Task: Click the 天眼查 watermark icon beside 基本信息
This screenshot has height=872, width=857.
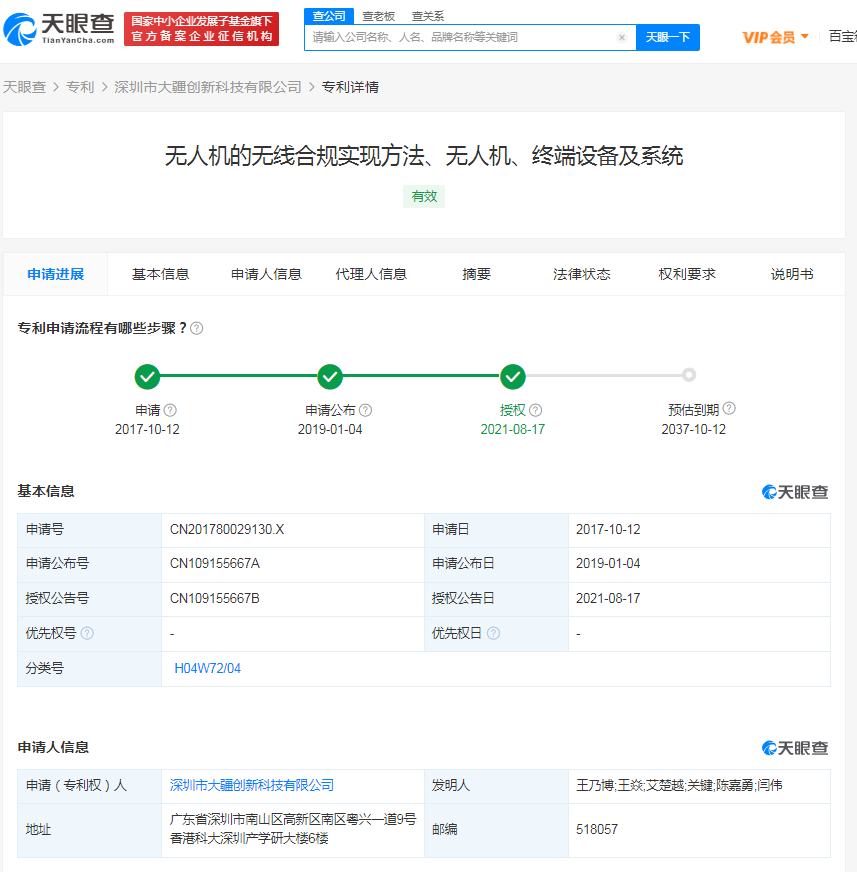Action: point(767,491)
